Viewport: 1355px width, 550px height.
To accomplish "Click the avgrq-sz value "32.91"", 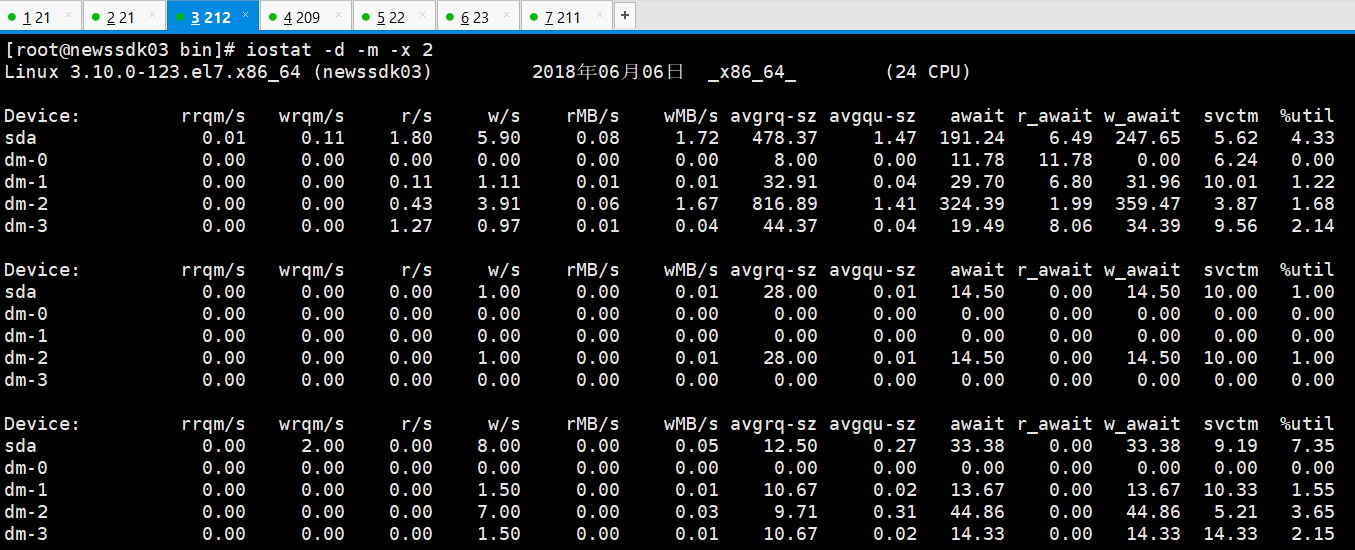I will (x=791, y=182).
